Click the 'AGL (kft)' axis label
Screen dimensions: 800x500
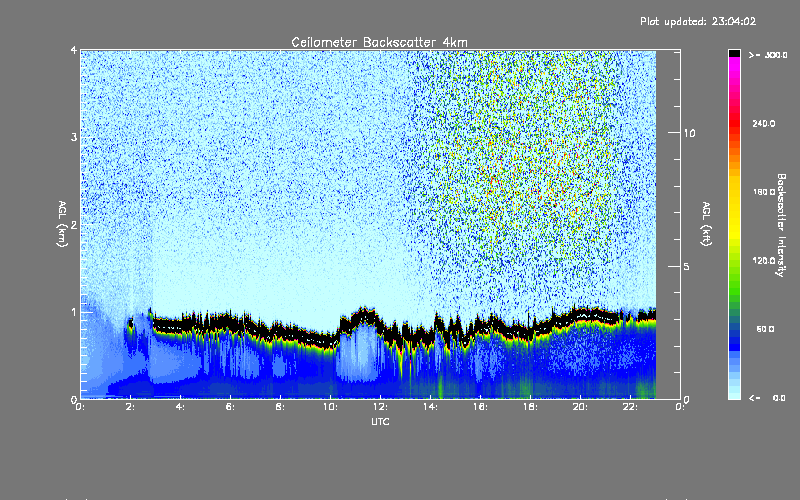click(x=706, y=224)
